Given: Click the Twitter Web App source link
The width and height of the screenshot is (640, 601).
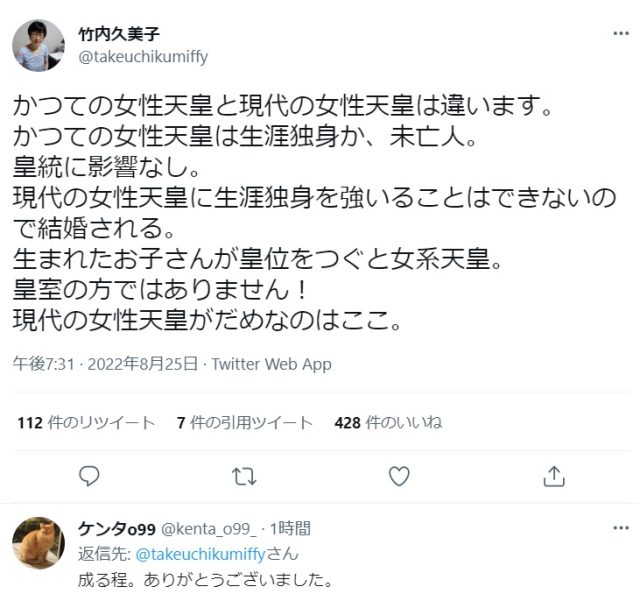Looking at the screenshot, I should pyautogui.click(x=271, y=365).
